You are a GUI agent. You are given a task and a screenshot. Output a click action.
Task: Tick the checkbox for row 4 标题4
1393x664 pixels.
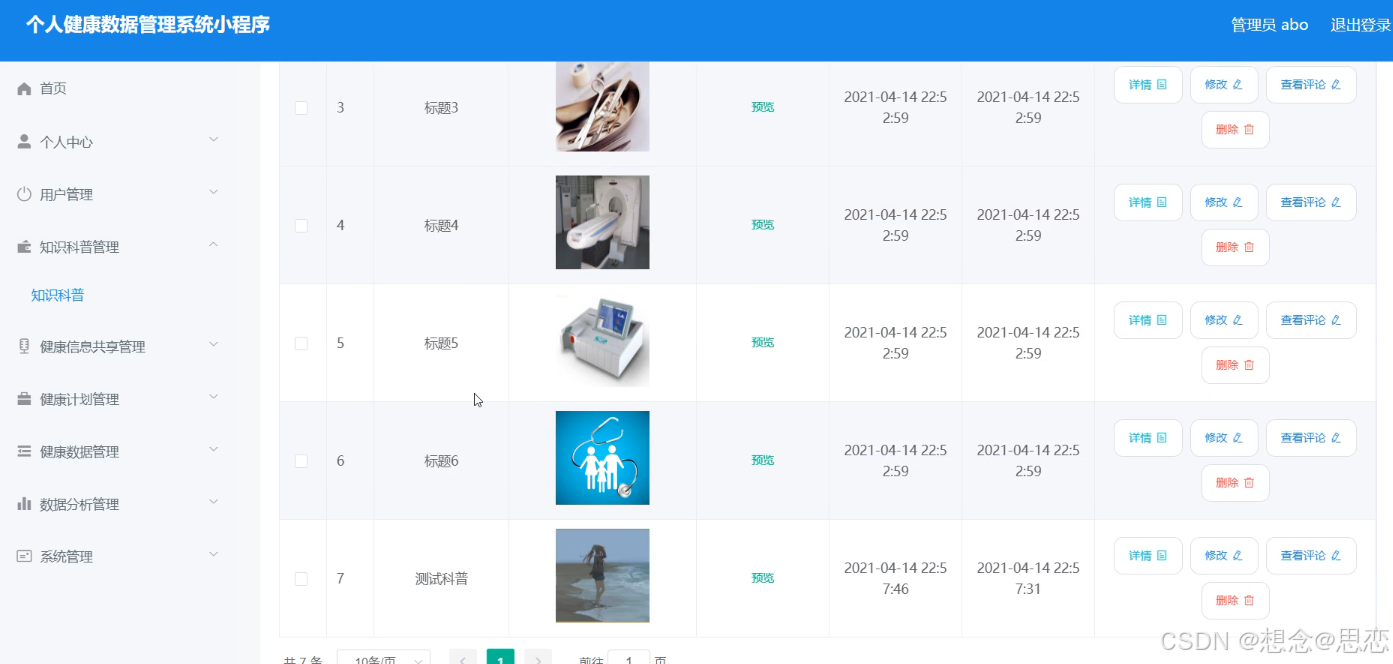[301, 226]
